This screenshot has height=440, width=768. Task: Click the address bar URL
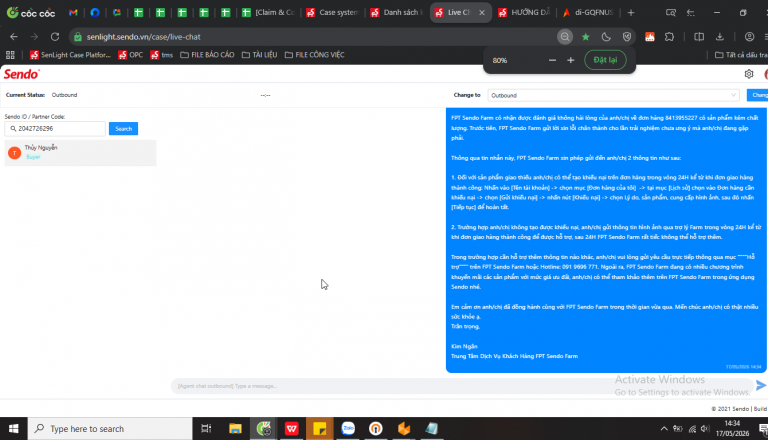click(144, 37)
